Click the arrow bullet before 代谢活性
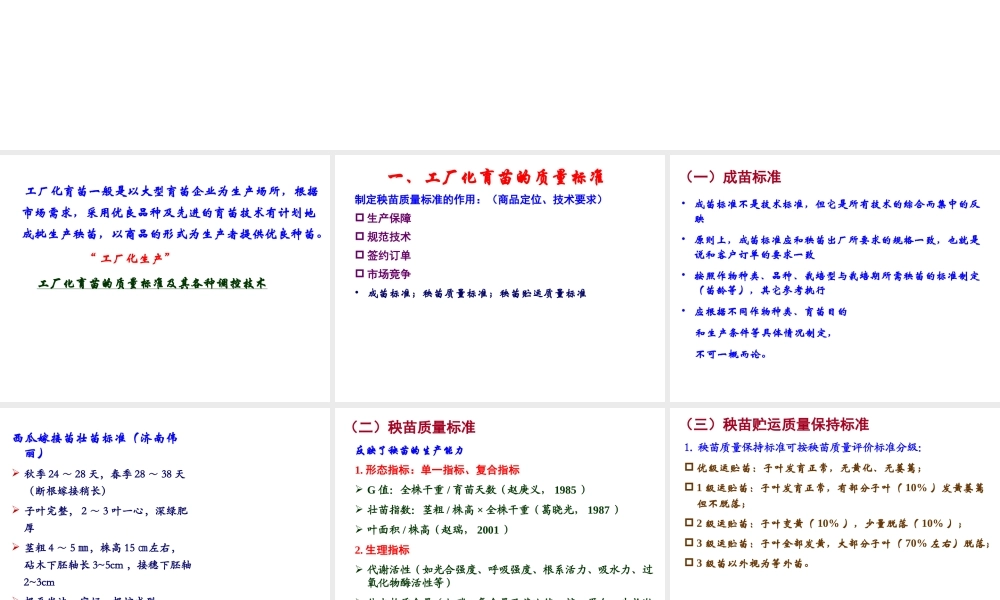The height and width of the screenshot is (600, 1000). (x=359, y=569)
